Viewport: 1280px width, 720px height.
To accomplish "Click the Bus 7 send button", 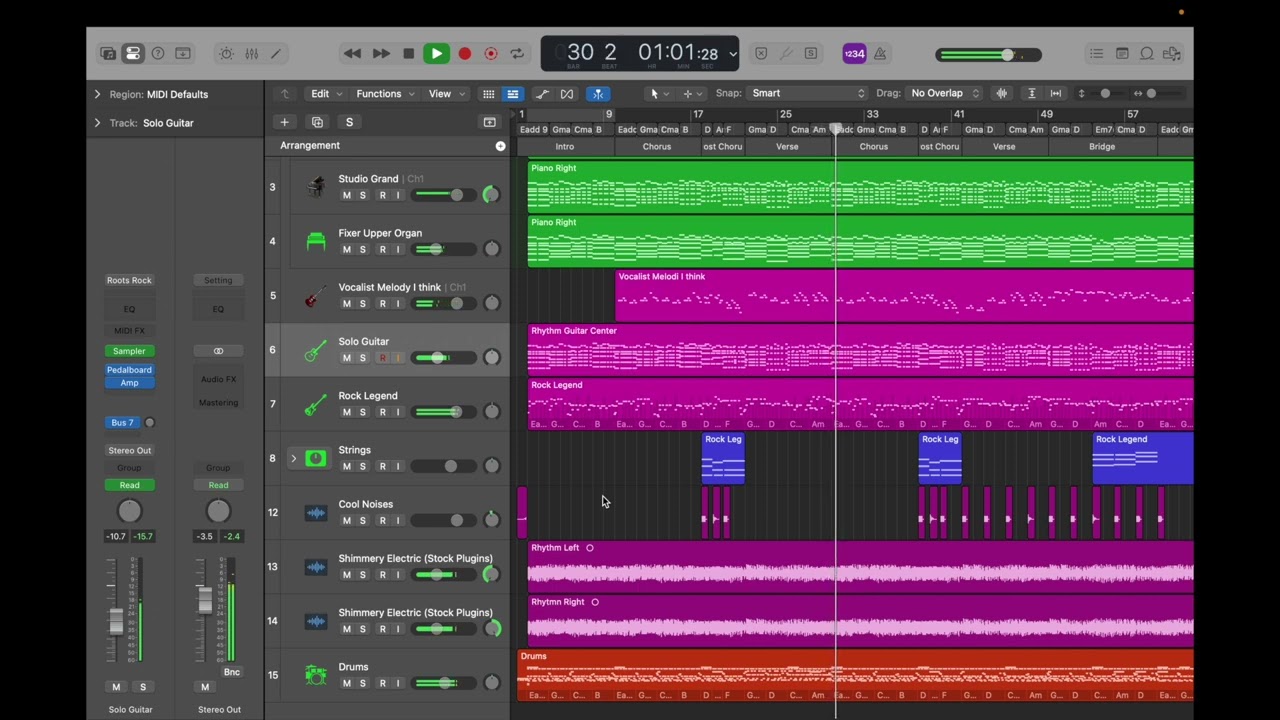I will [122, 423].
